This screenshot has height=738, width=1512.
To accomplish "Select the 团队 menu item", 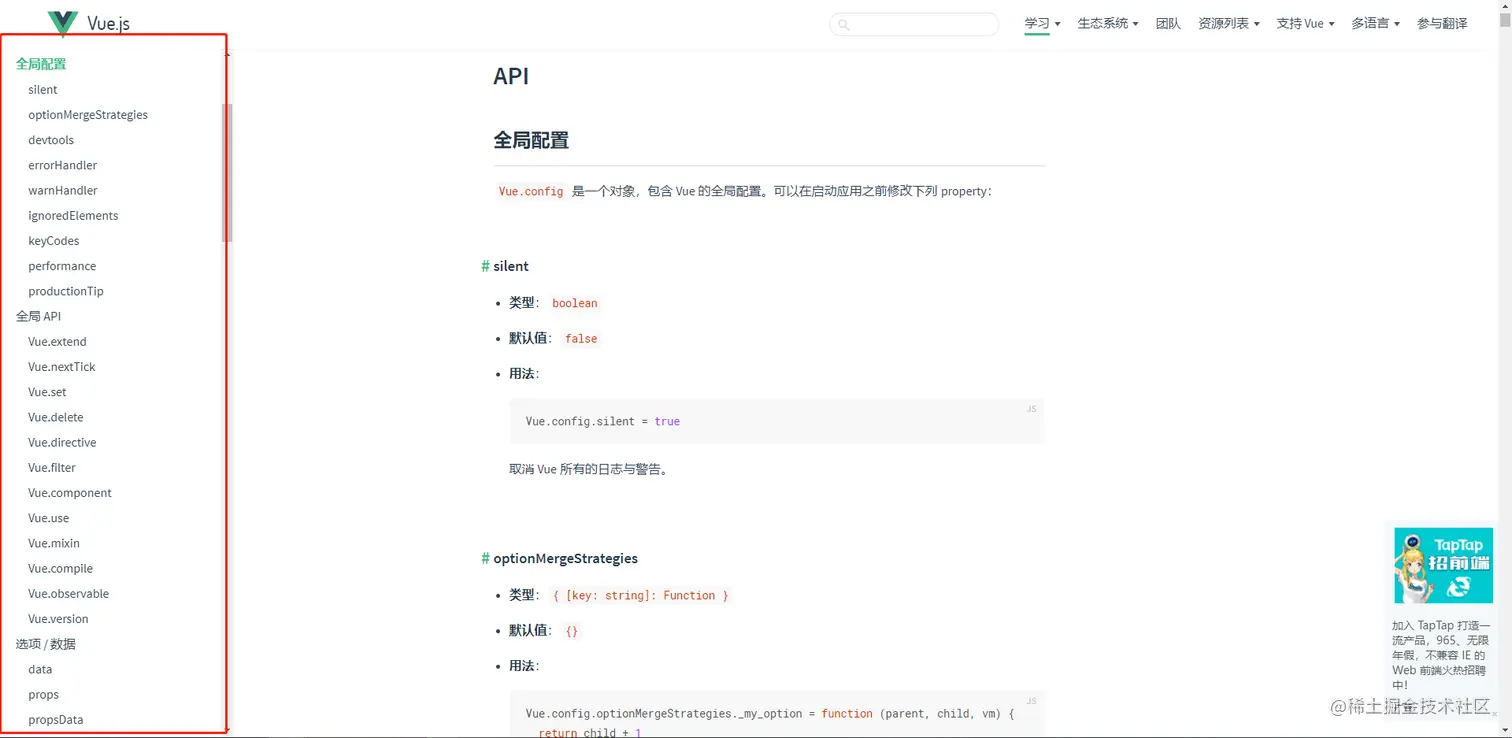I will (x=1168, y=23).
